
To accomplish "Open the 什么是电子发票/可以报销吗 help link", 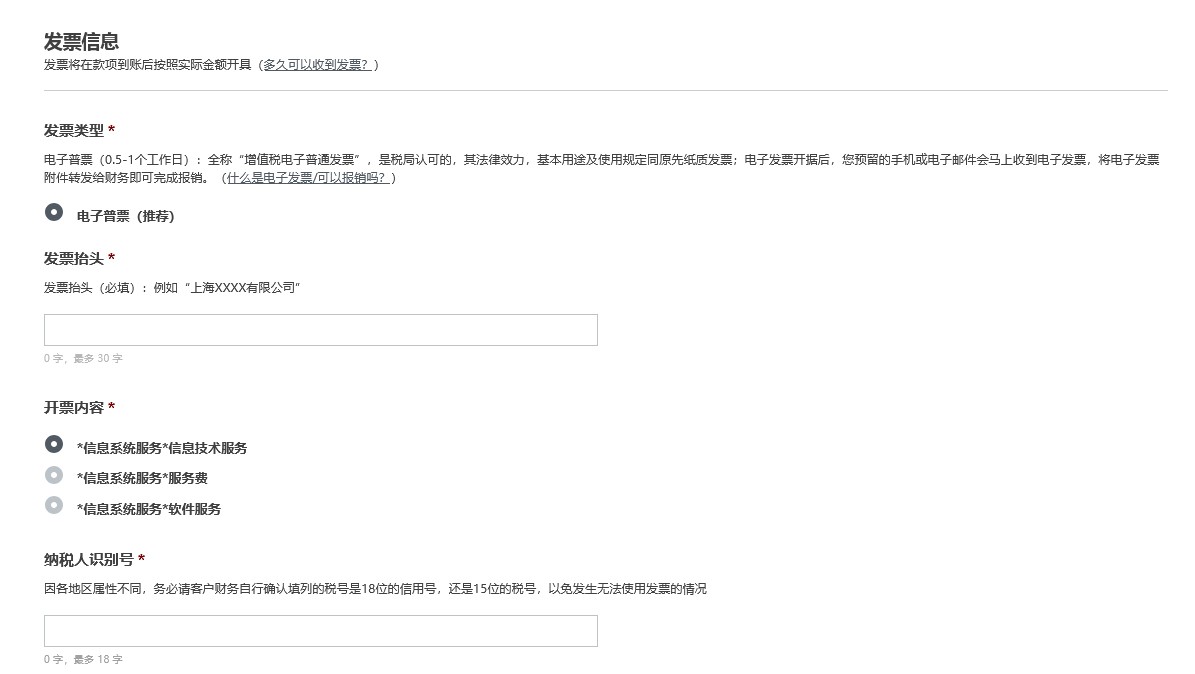I will 308,178.
